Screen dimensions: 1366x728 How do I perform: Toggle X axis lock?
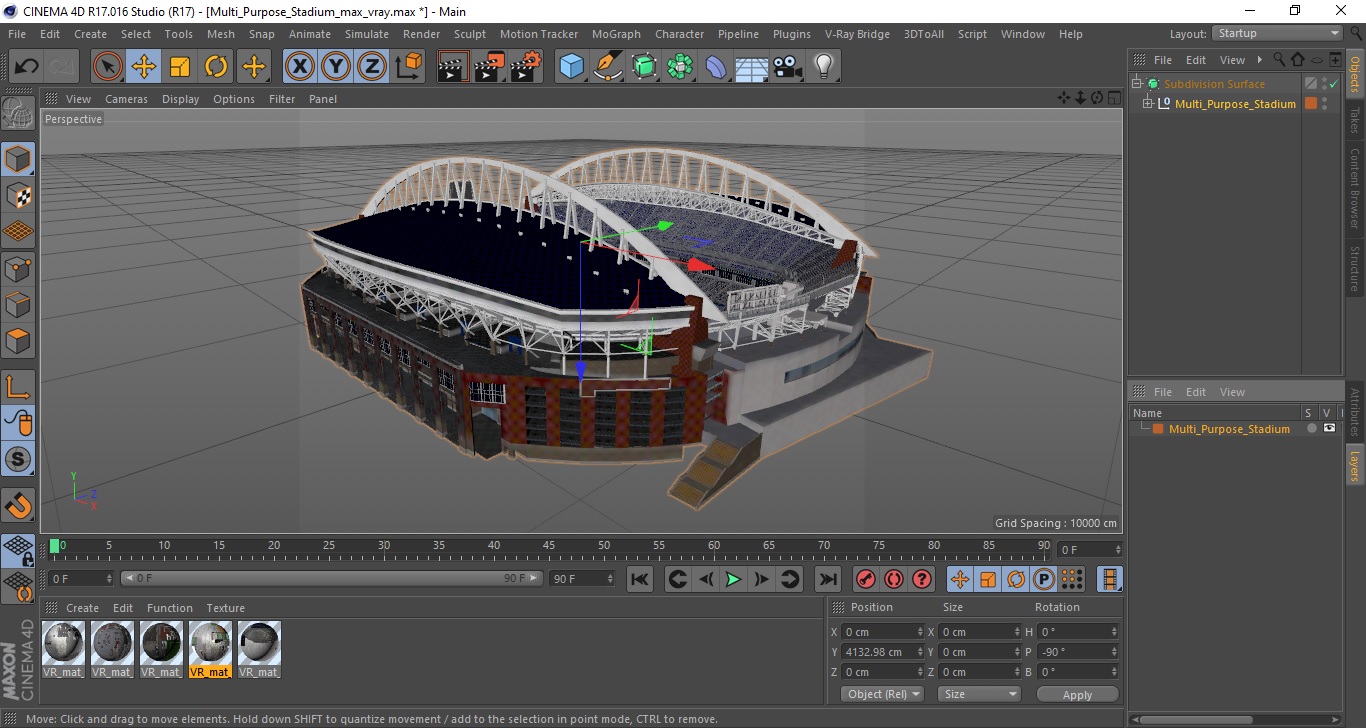(x=300, y=67)
